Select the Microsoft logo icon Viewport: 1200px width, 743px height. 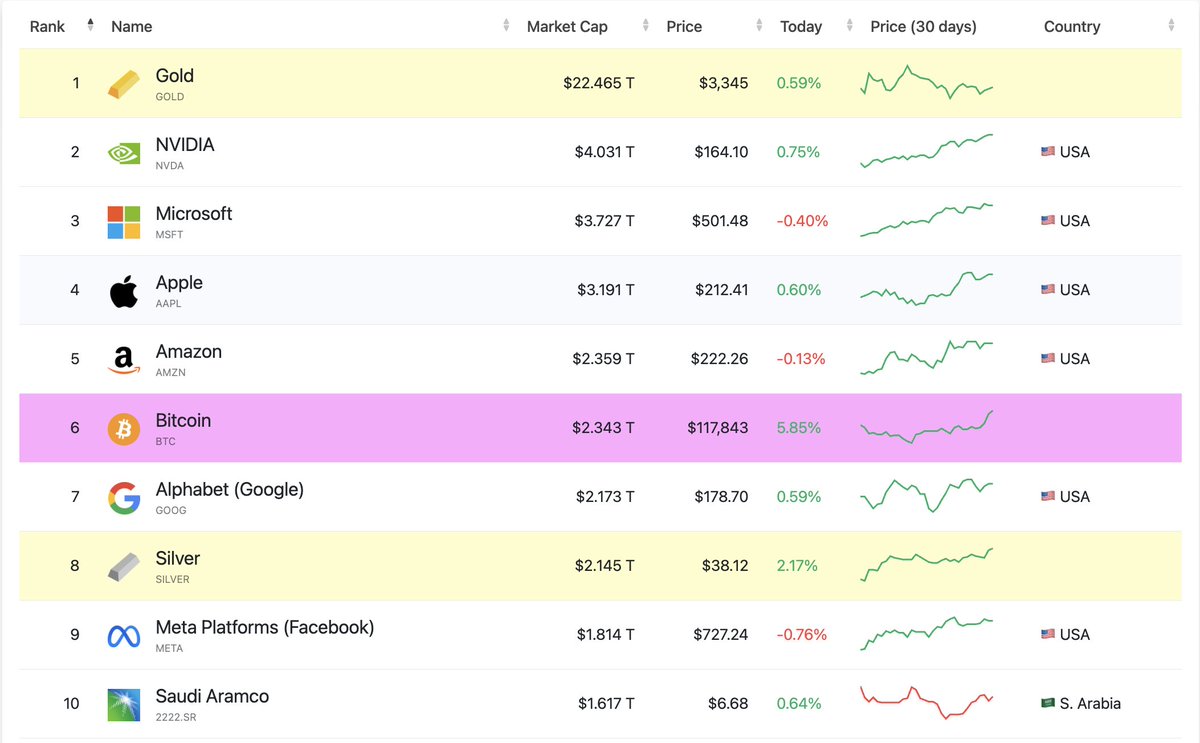tap(122, 220)
